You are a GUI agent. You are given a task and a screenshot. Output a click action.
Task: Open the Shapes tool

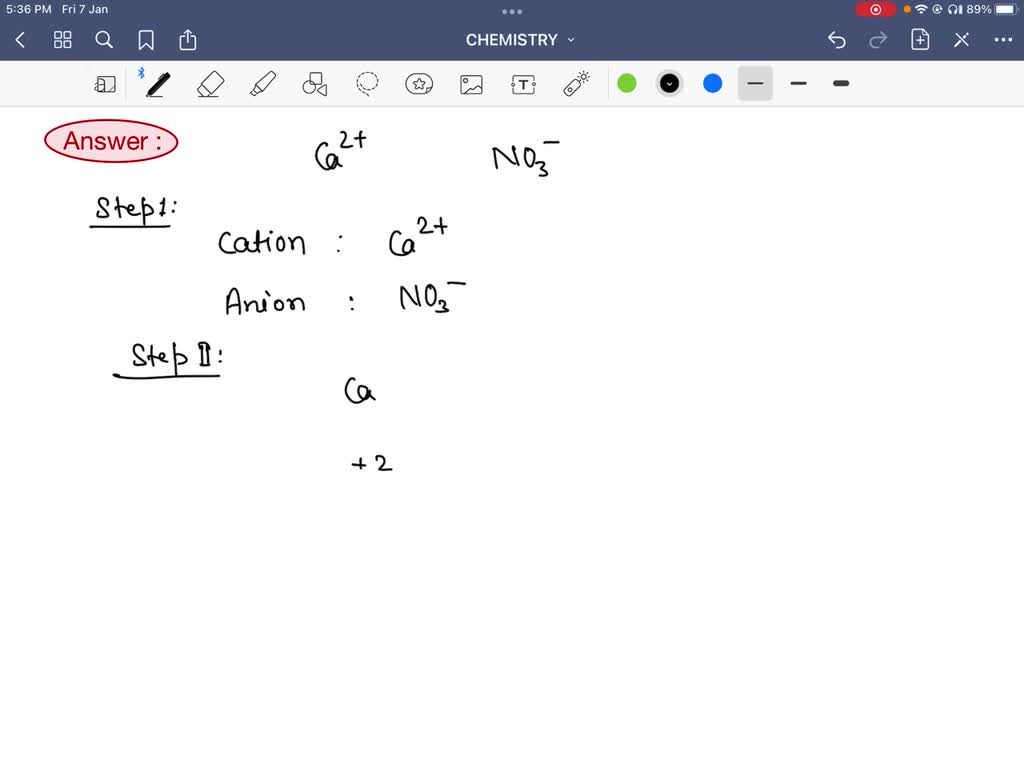pyautogui.click(x=315, y=84)
